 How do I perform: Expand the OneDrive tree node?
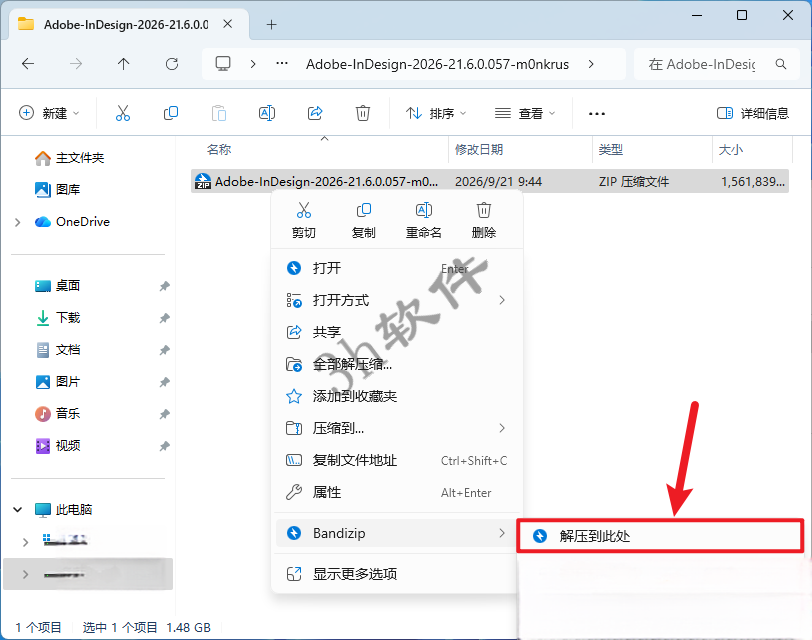tap(18, 222)
